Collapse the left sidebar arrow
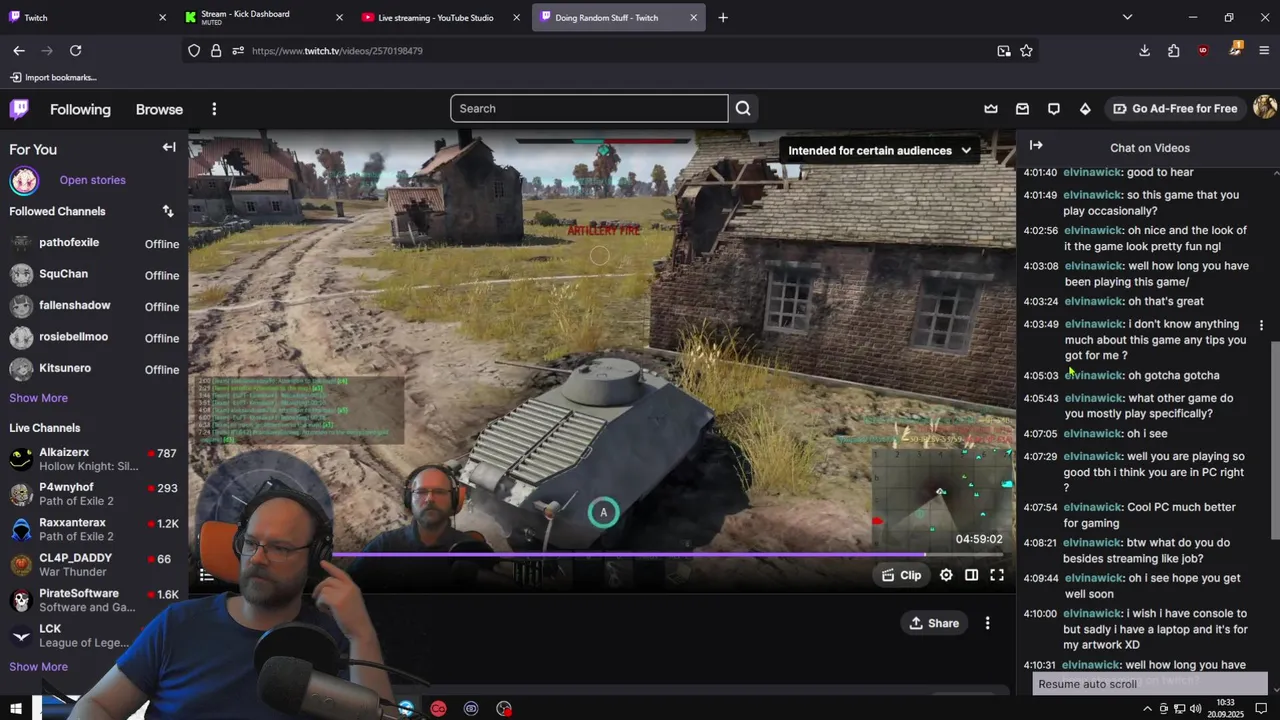This screenshot has height=720, width=1280. 169,148
